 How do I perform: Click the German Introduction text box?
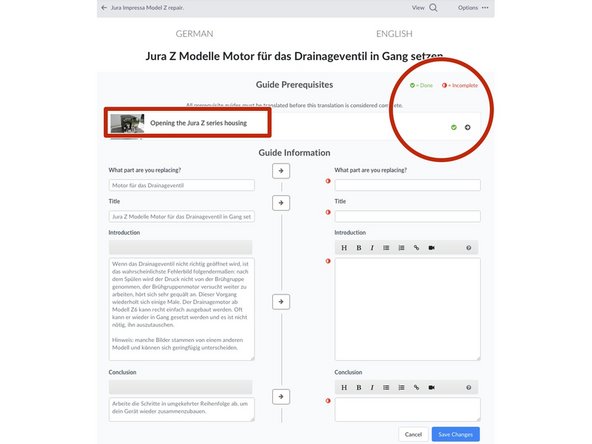[182, 309]
